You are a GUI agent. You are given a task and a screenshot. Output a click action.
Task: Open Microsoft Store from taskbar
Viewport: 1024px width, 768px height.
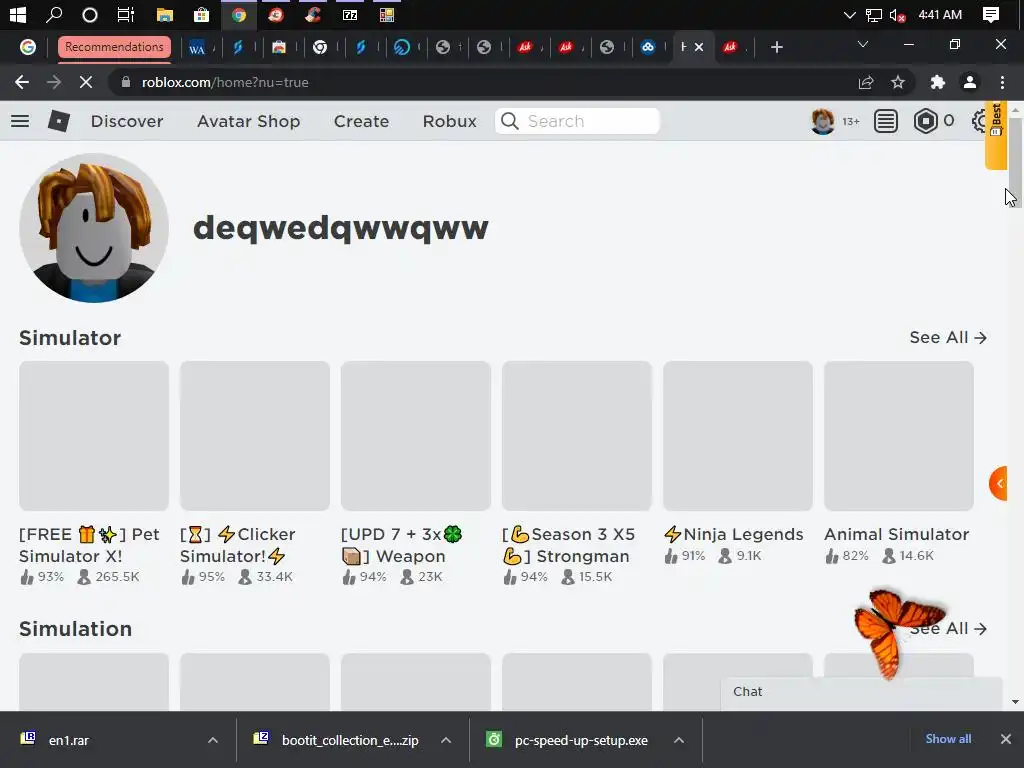pyautogui.click(x=201, y=14)
